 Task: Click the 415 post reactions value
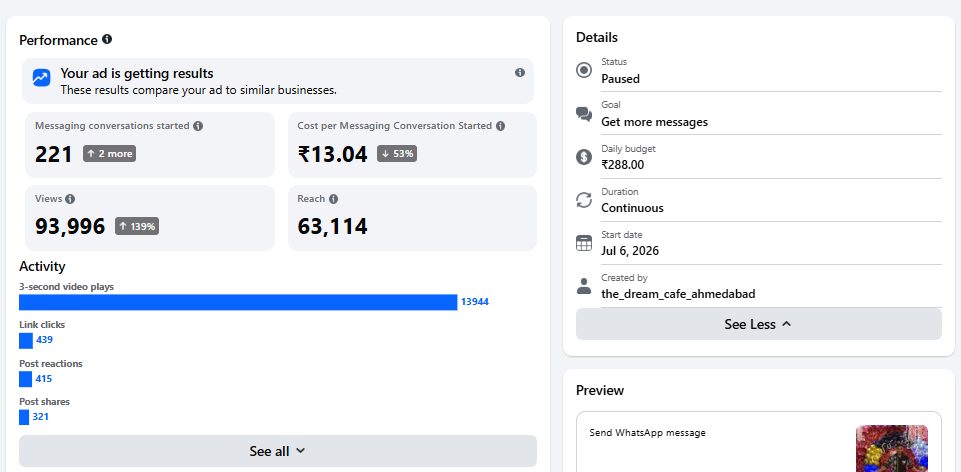(44, 379)
